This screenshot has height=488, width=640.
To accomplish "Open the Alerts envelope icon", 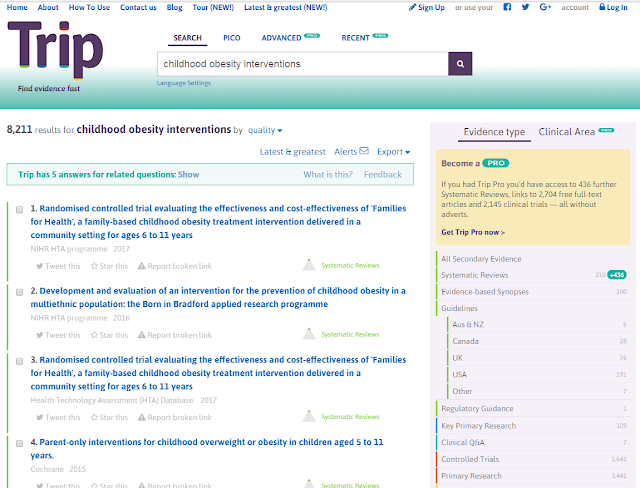I will [364, 151].
